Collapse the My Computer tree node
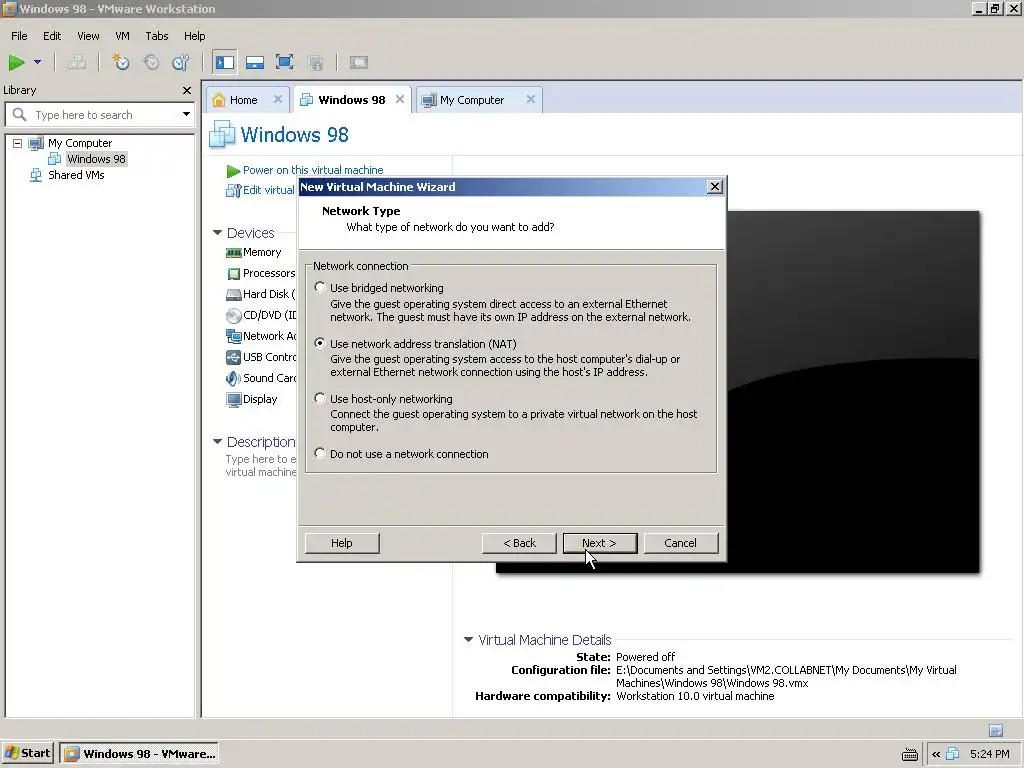 point(18,143)
